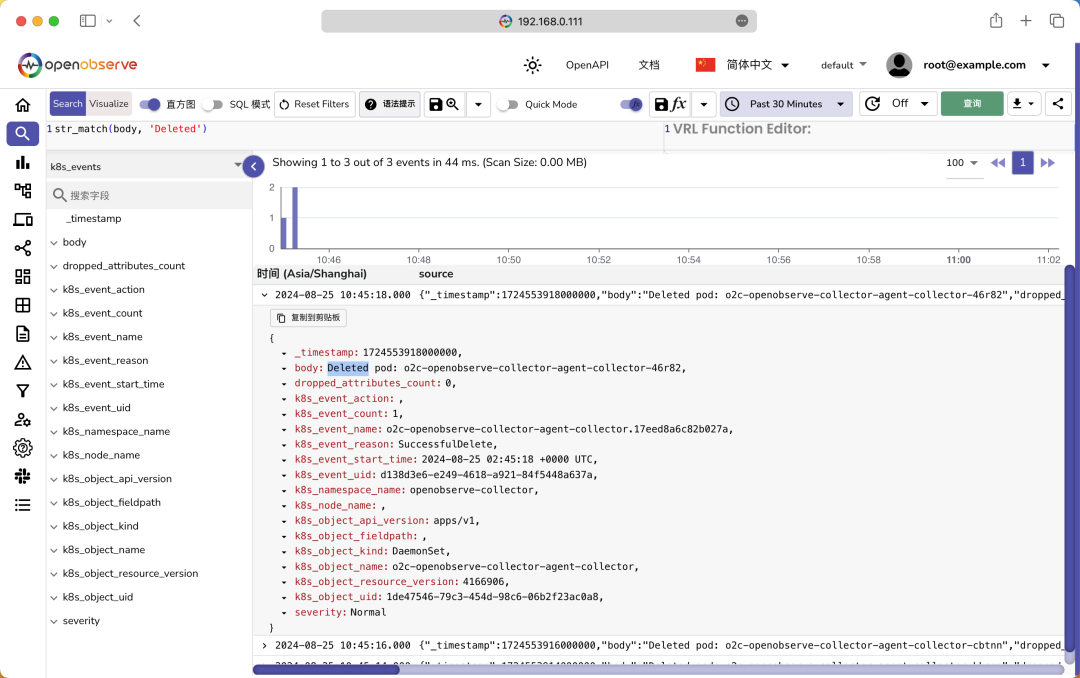The width and height of the screenshot is (1080, 678).
Task: Open the Dashboards sidebar icon
Action: coord(23,276)
